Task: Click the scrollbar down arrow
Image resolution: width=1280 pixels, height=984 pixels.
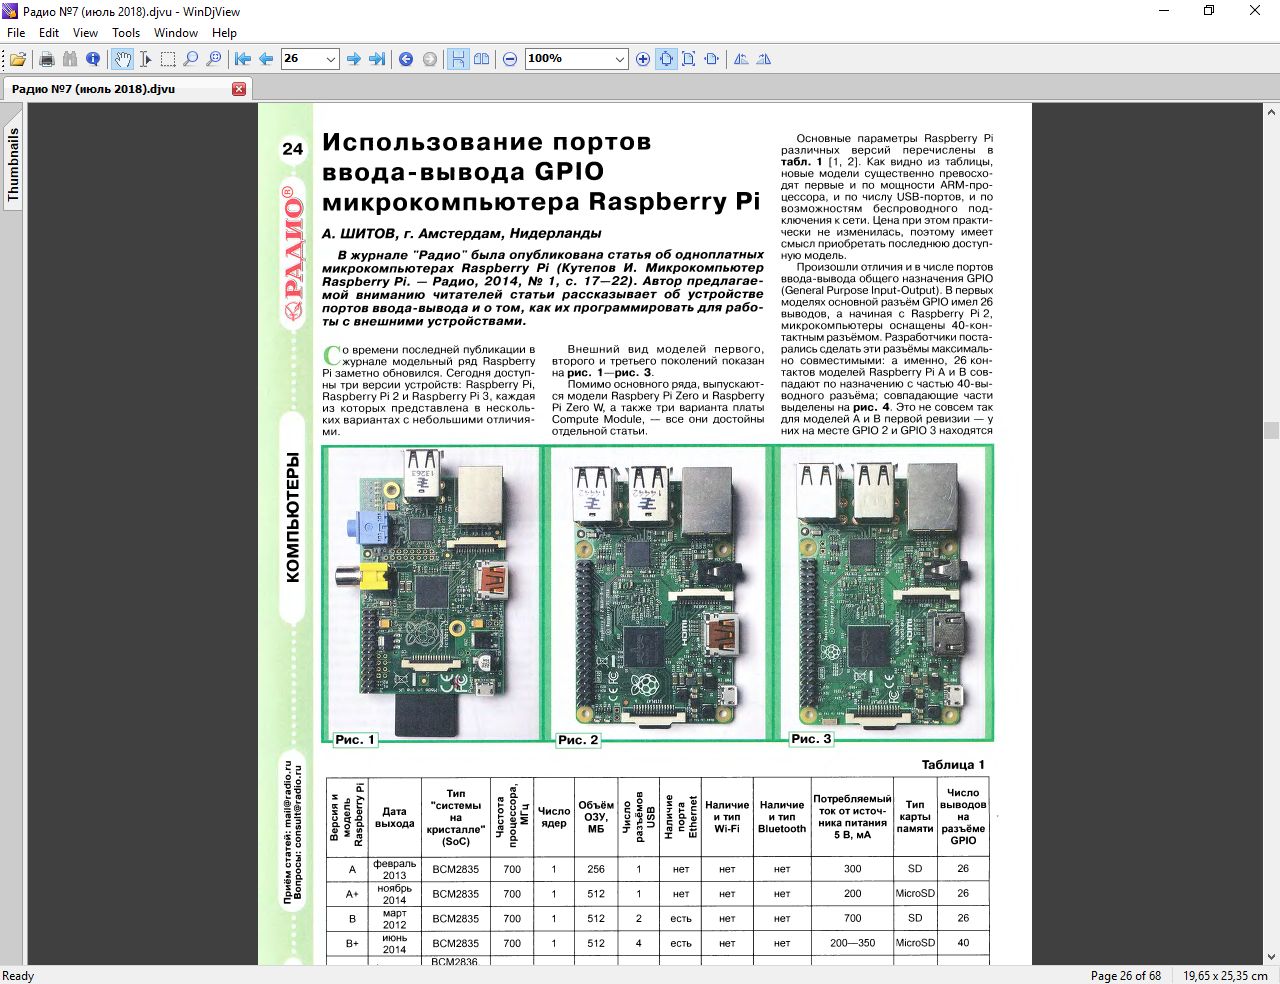Action: click(1271, 957)
